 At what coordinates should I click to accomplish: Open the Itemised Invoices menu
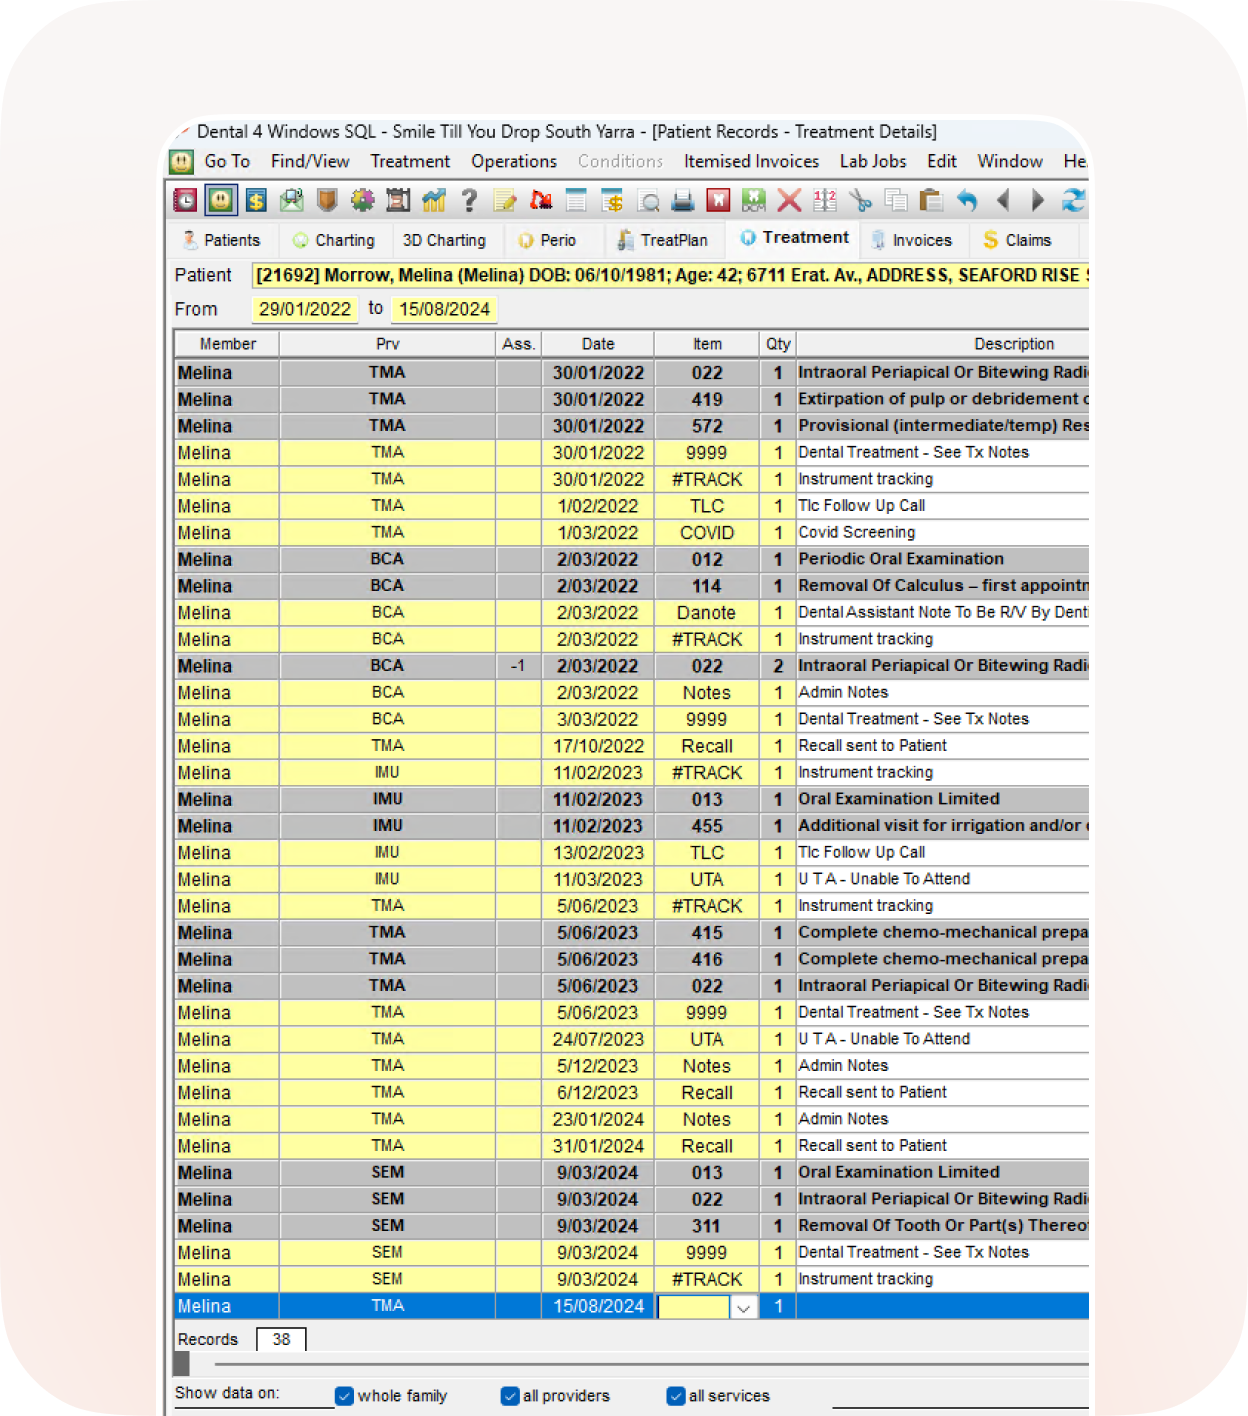[x=751, y=161]
